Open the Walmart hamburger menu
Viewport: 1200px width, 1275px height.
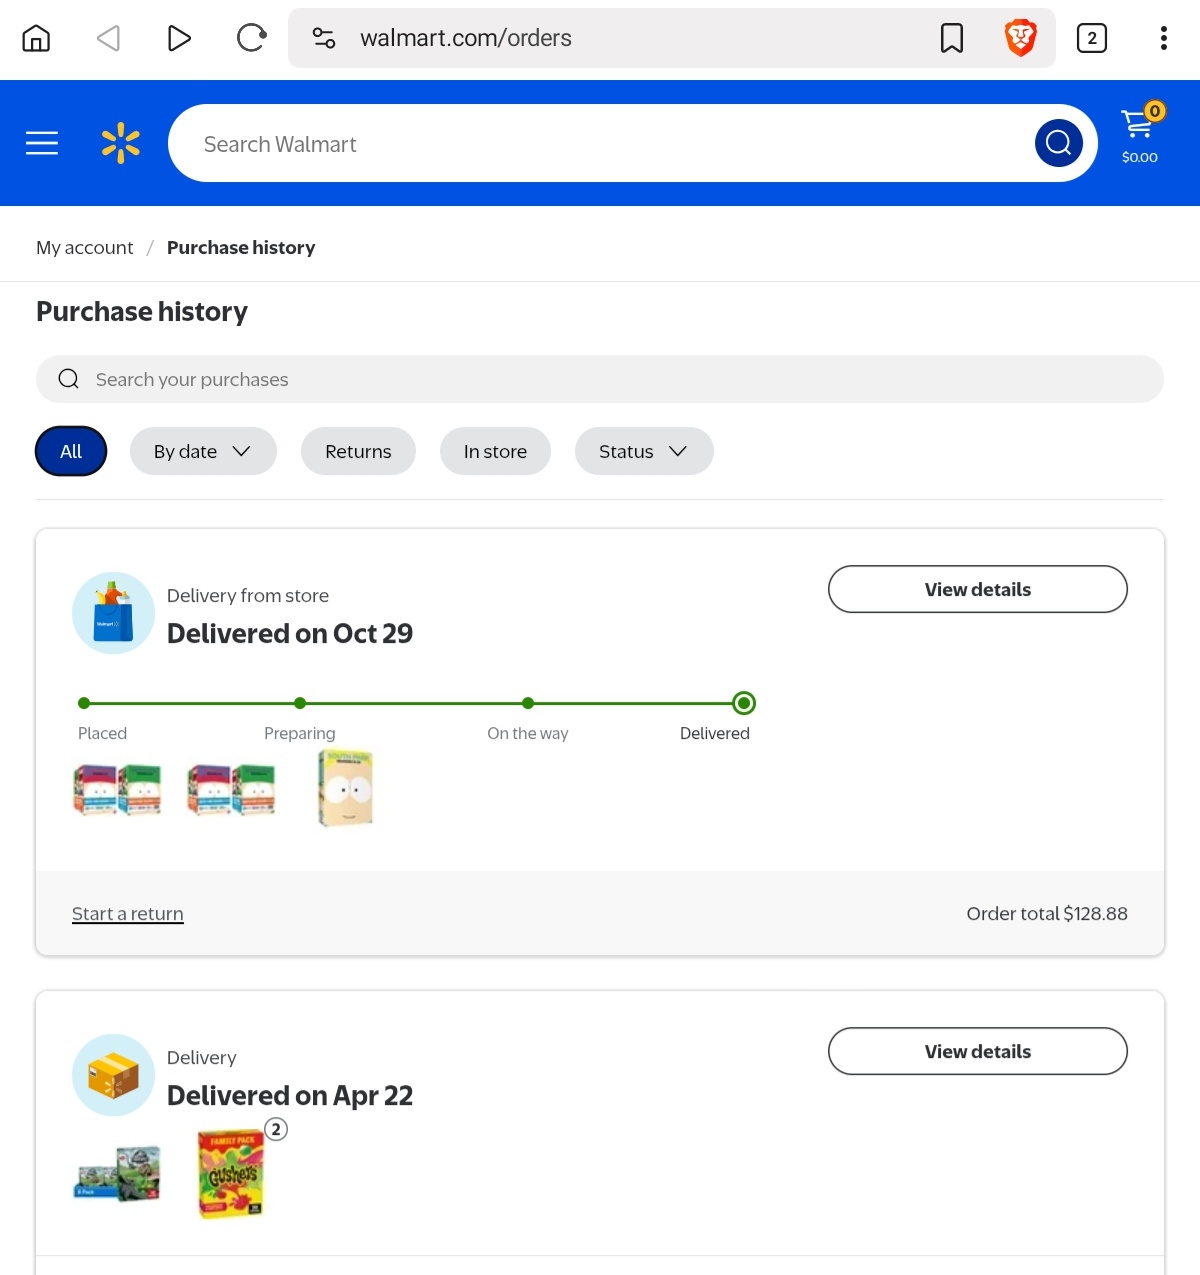pos(42,144)
